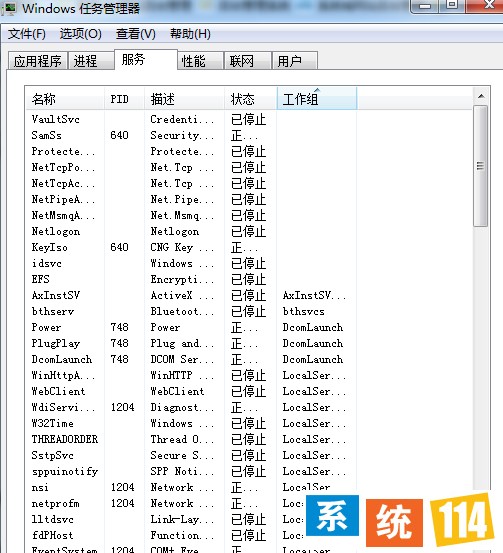Click the Net.Pipe... description cell
This screenshot has width=503, height=553.
pyautogui.click(x=182, y=199)
